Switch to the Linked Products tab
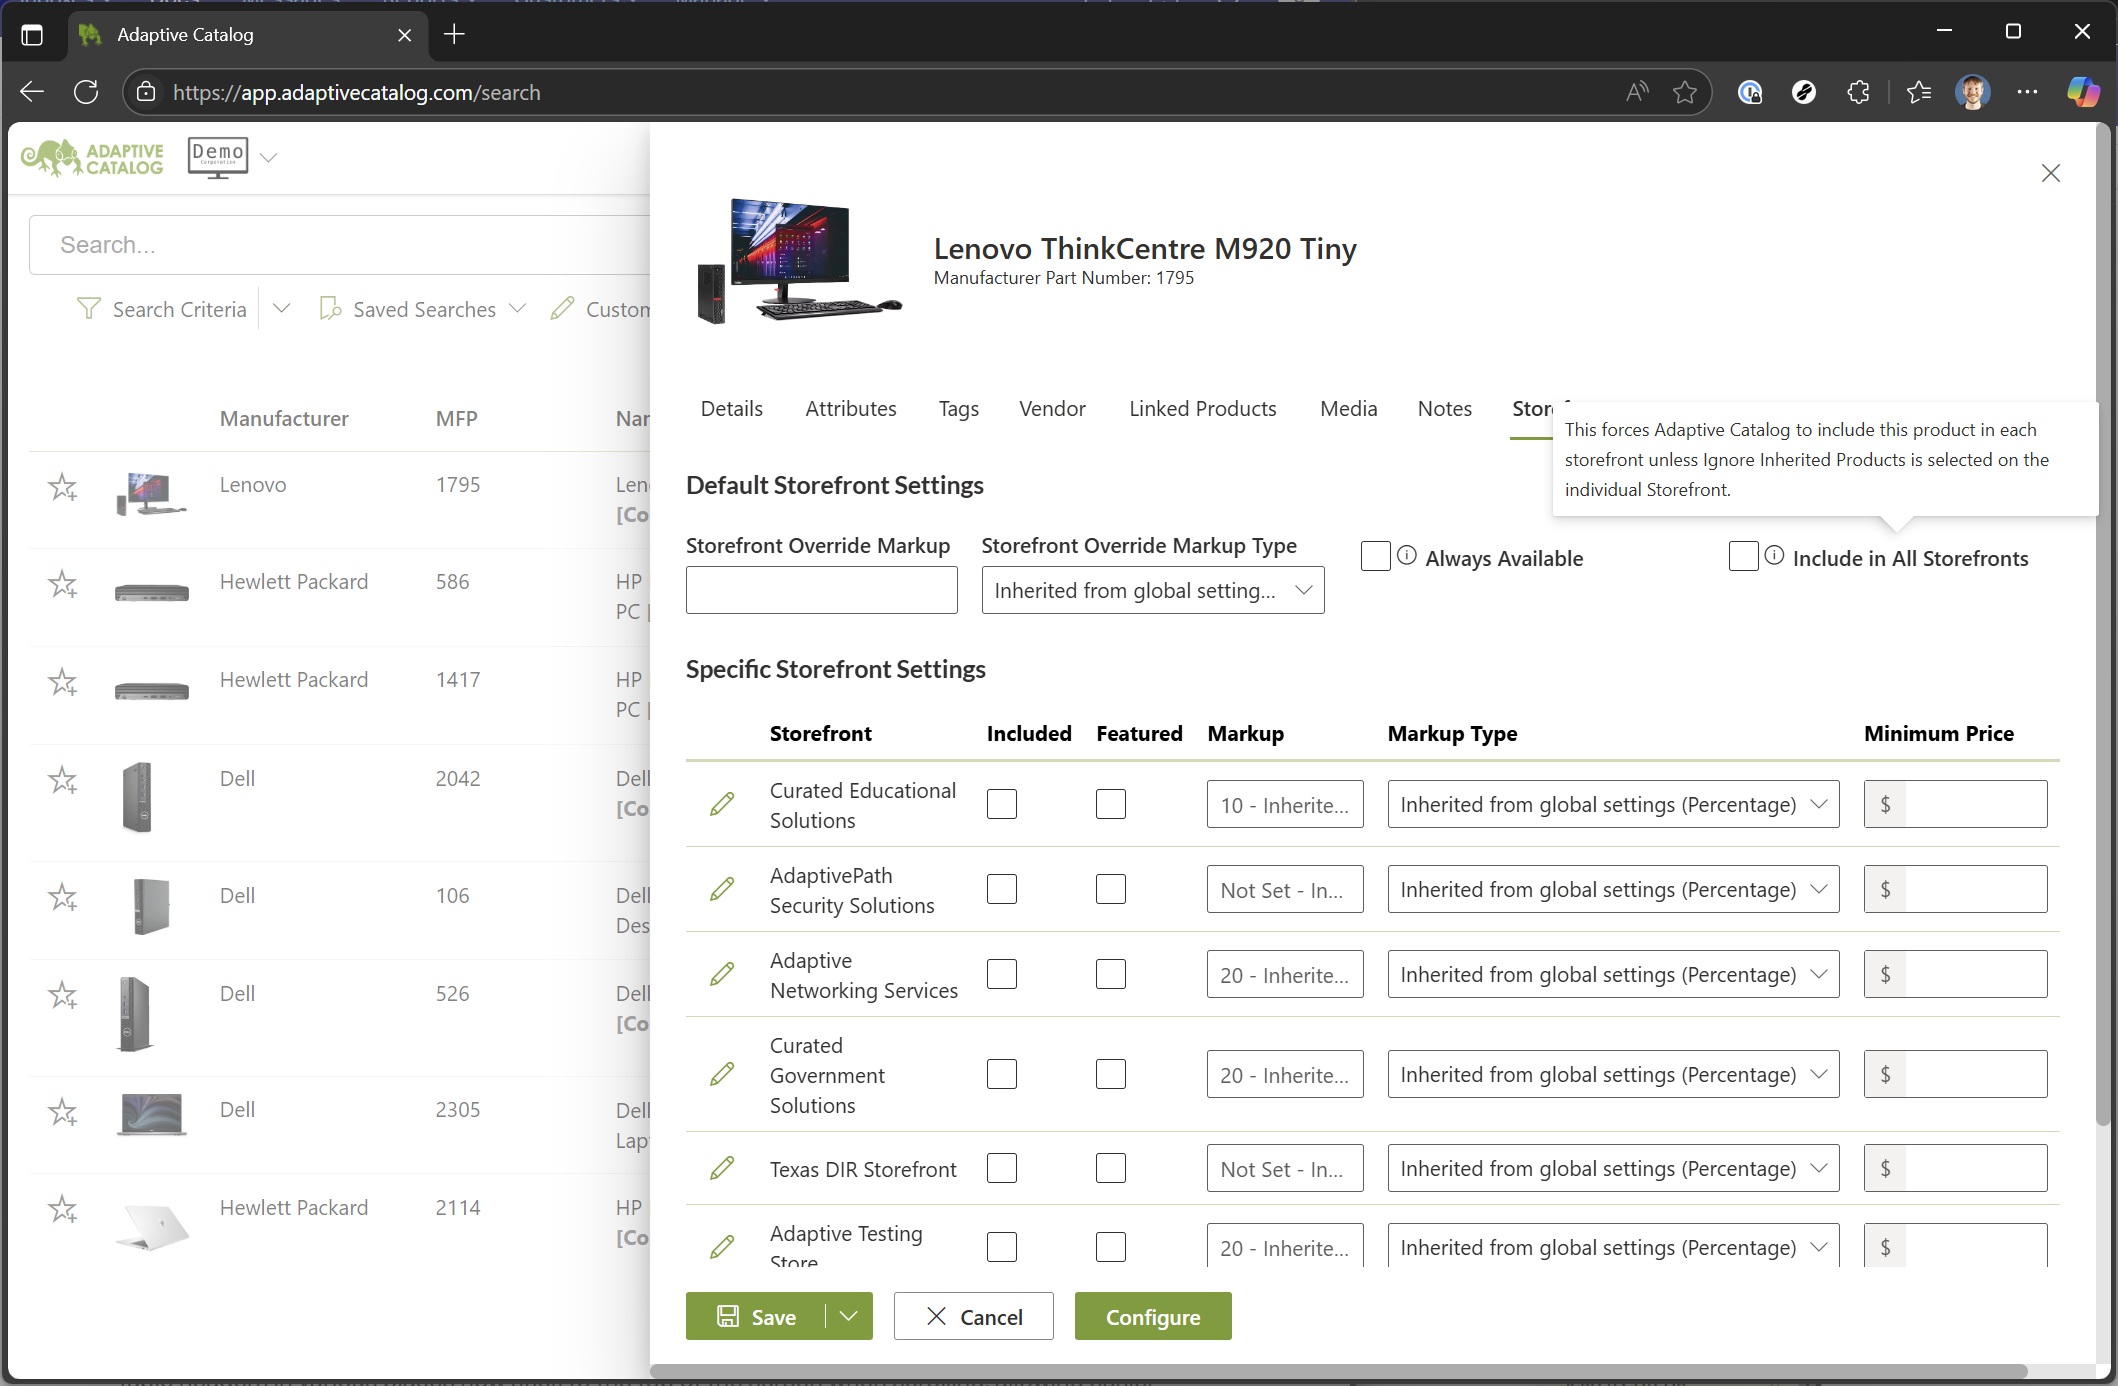 coord(1202,408)
